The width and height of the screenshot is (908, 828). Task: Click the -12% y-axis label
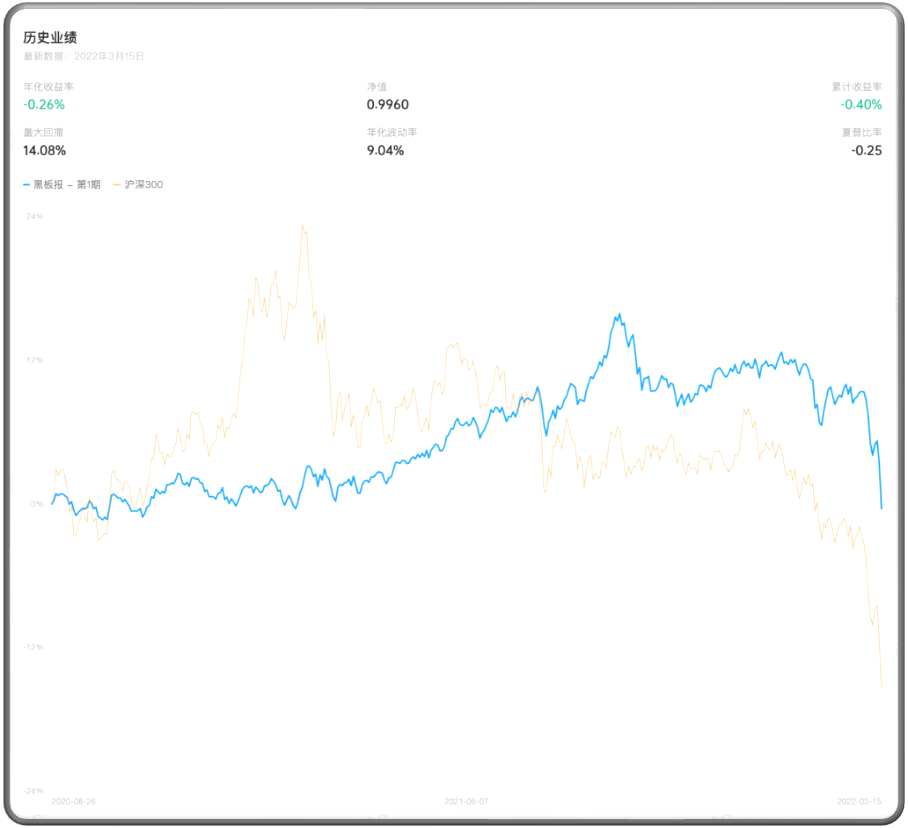click(x=34, y=647)
